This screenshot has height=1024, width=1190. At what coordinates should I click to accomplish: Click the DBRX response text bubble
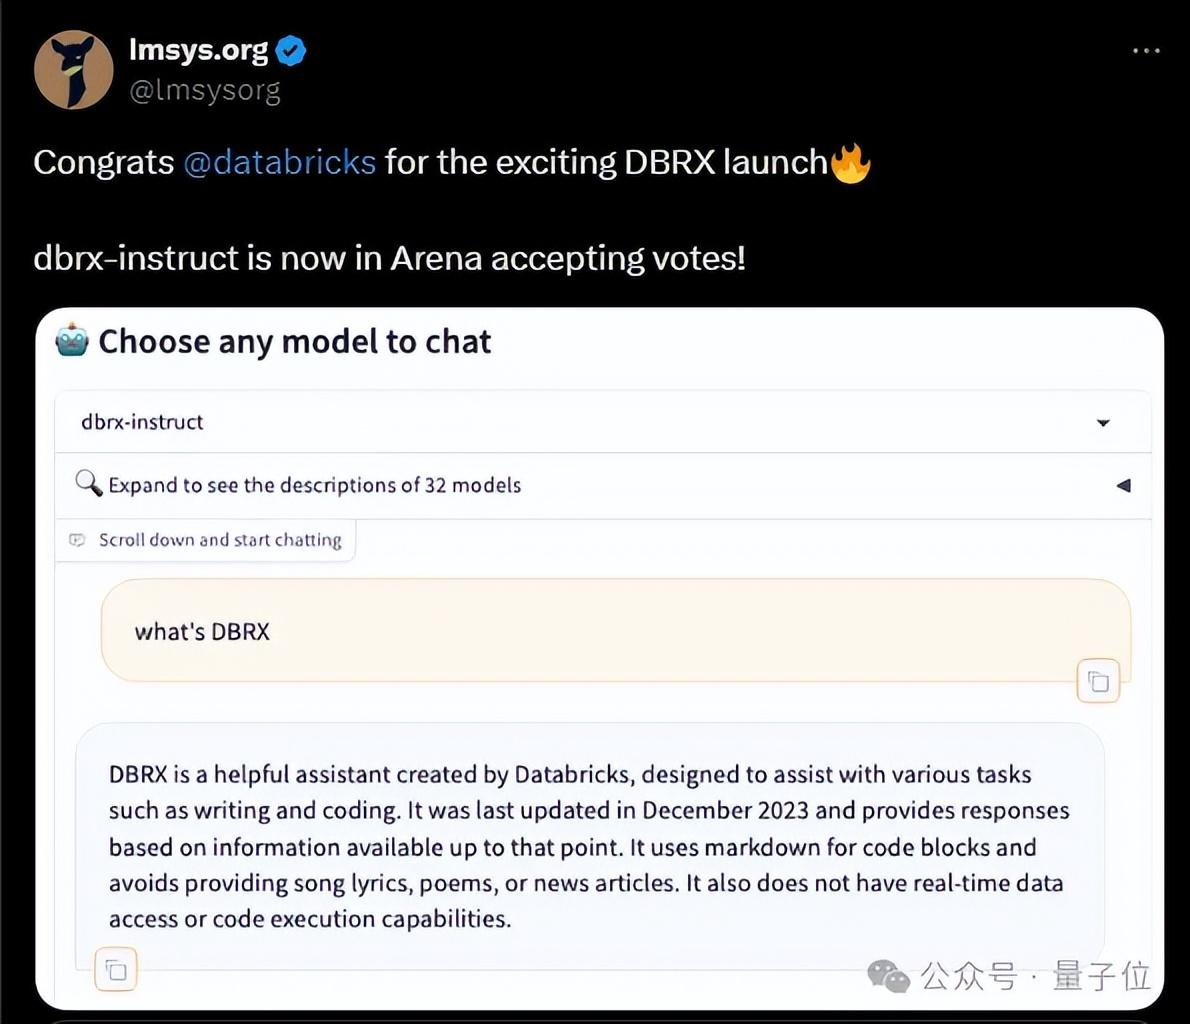[590, 845]
